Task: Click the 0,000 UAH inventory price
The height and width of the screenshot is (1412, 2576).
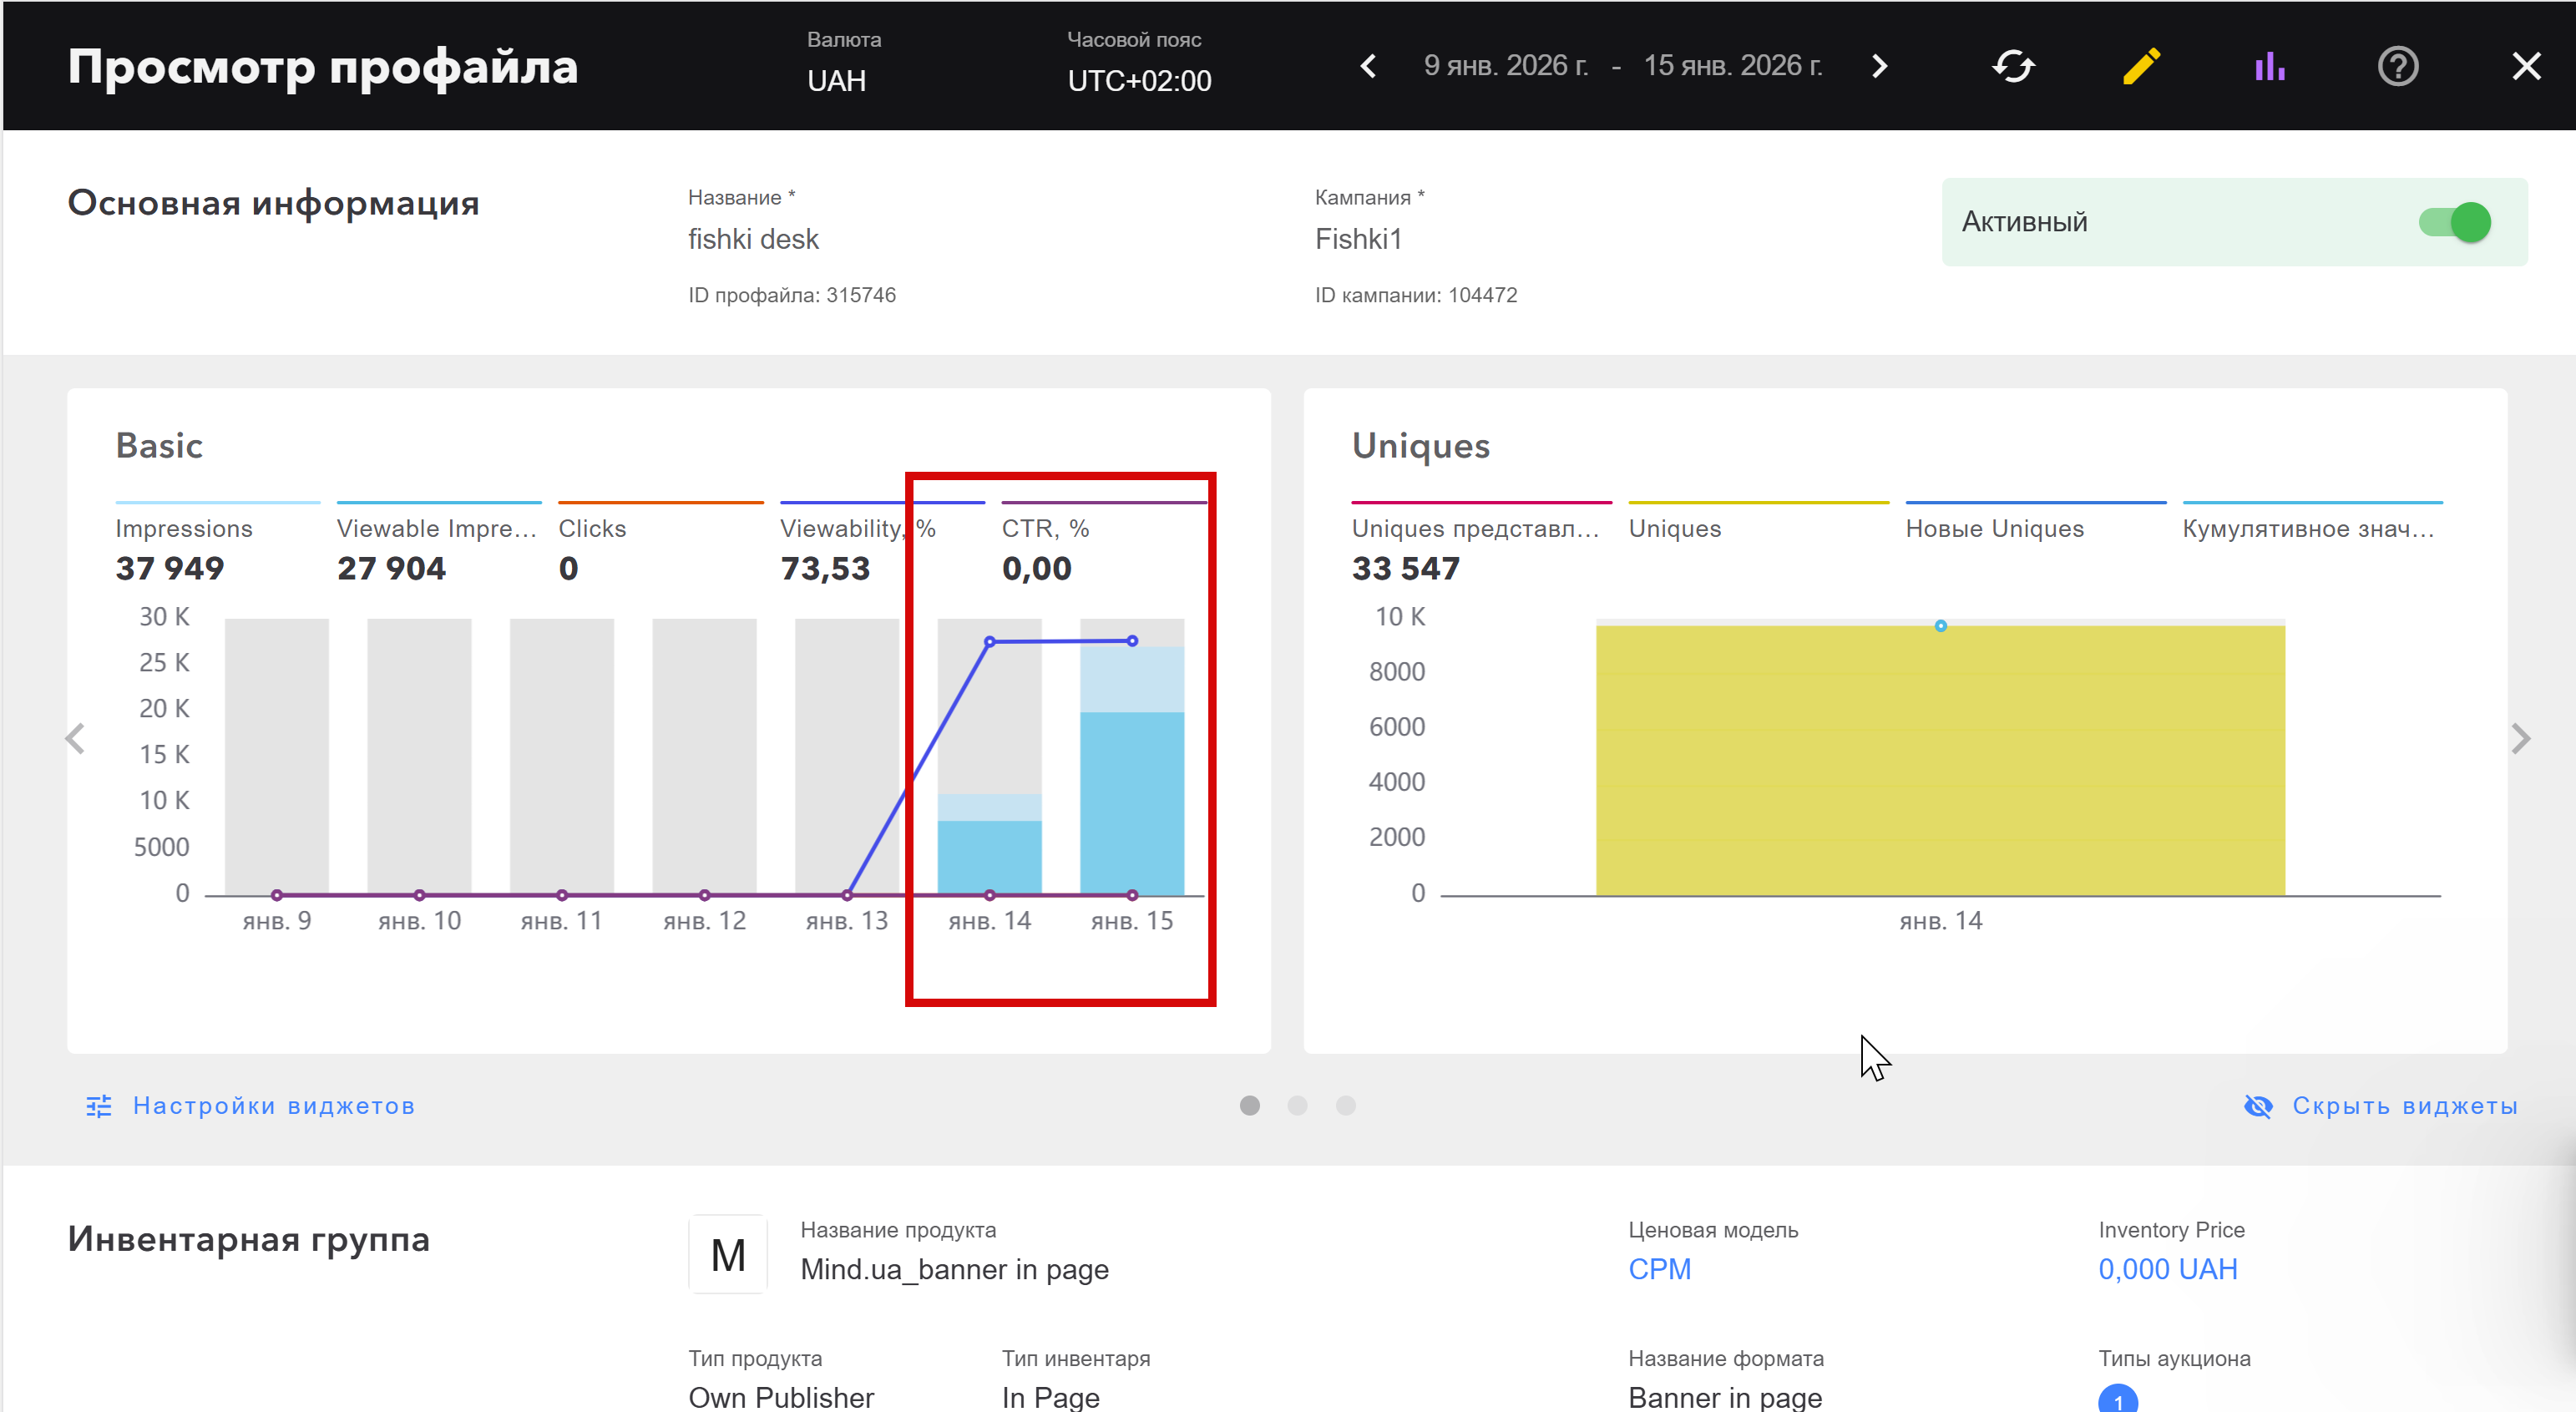Action: coord(2167,1268)
